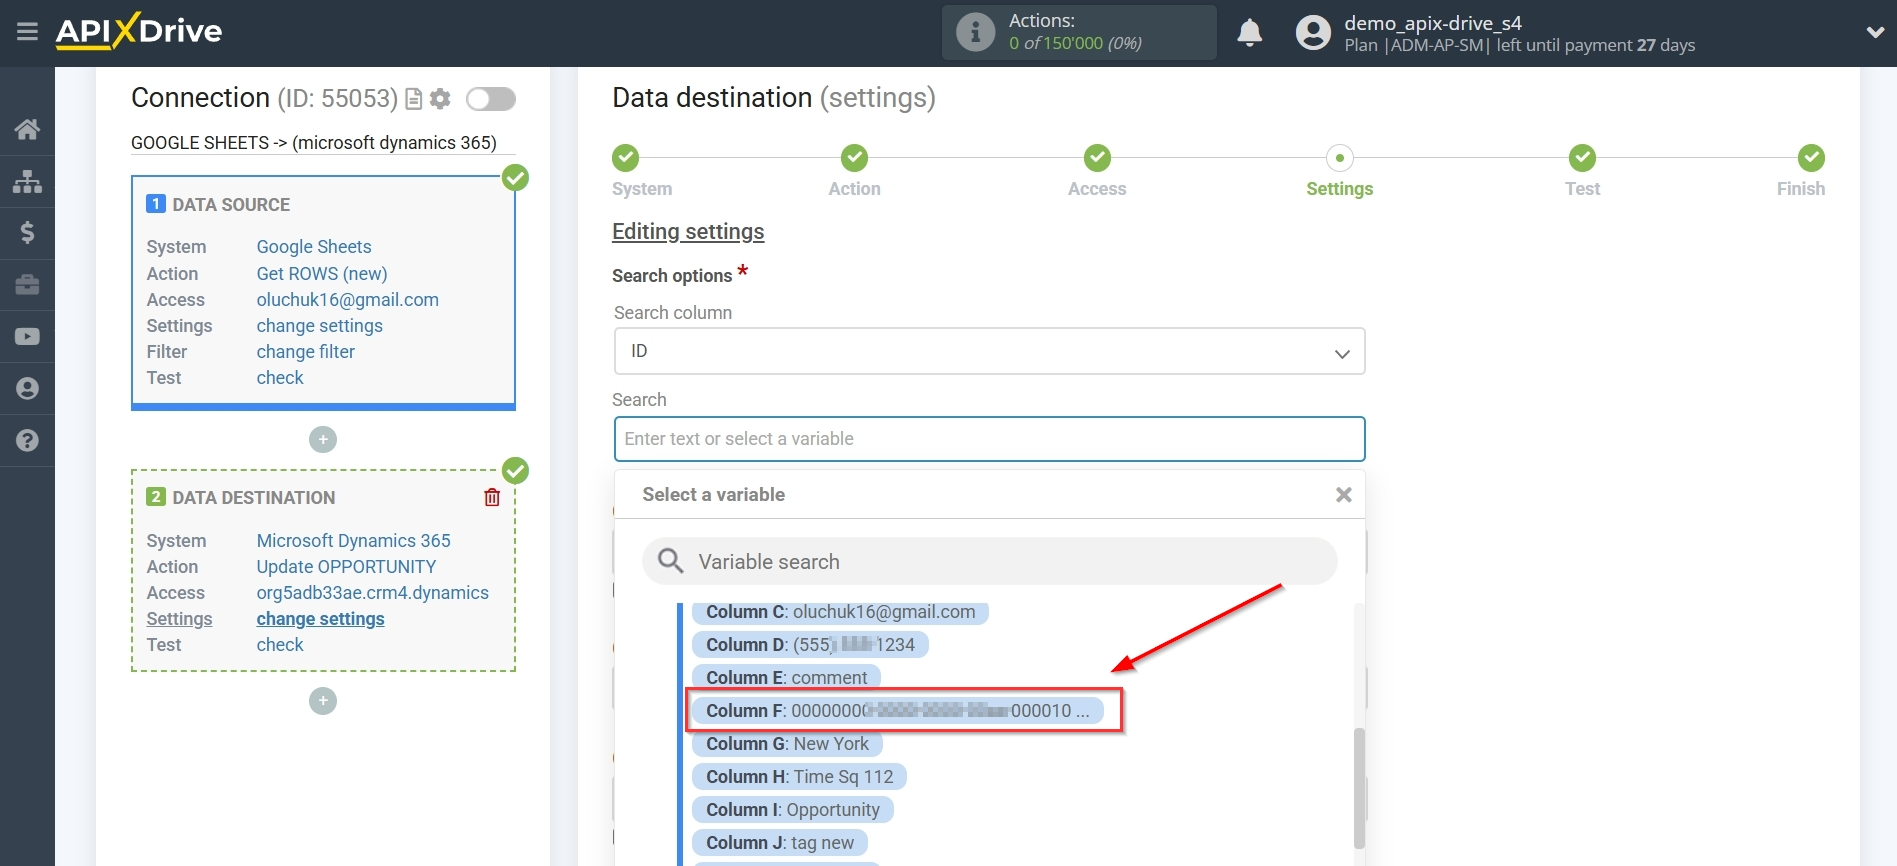Select the Column D phone variable

(x=810, y=645)
